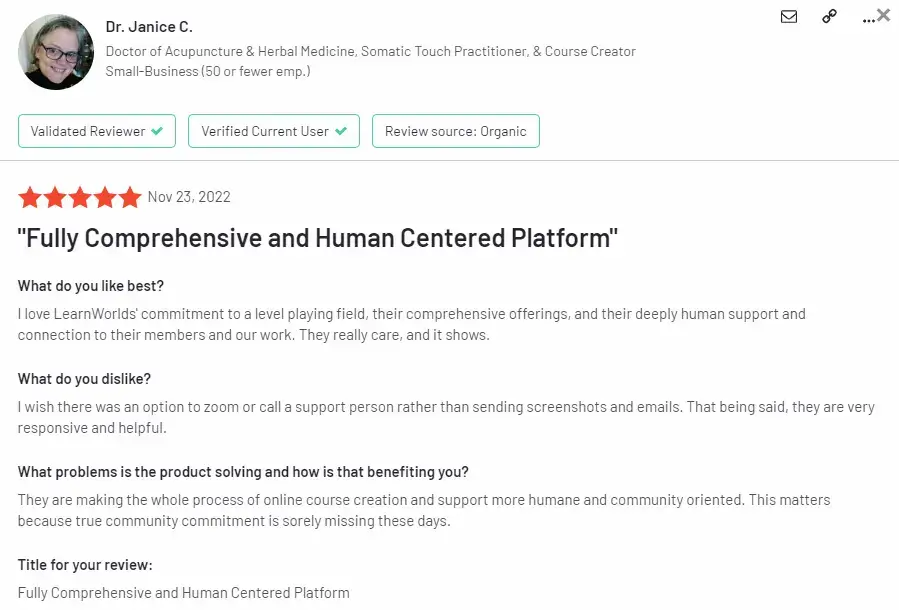Click the Review source: Organic badge
This screenshot has height=610, width=899.
coord(456,131)
